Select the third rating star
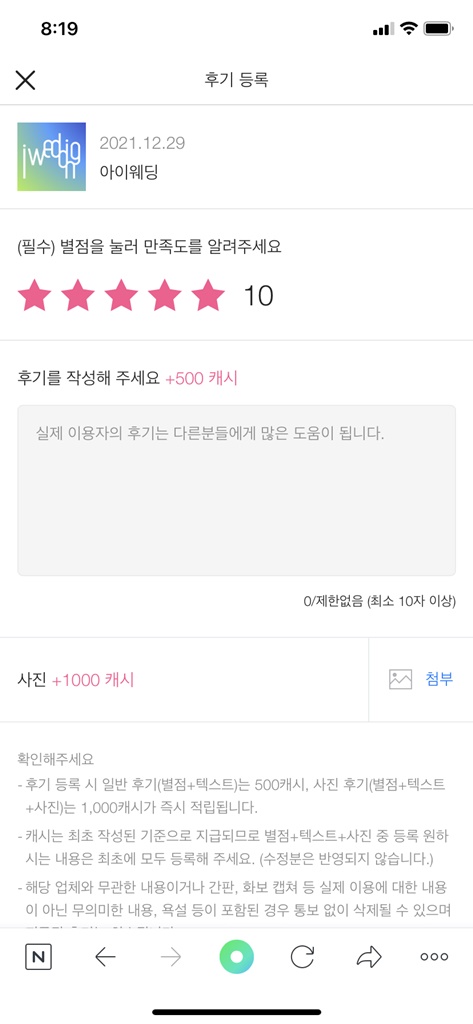Screen dimensions: 473x1024 tap(121, 295)
